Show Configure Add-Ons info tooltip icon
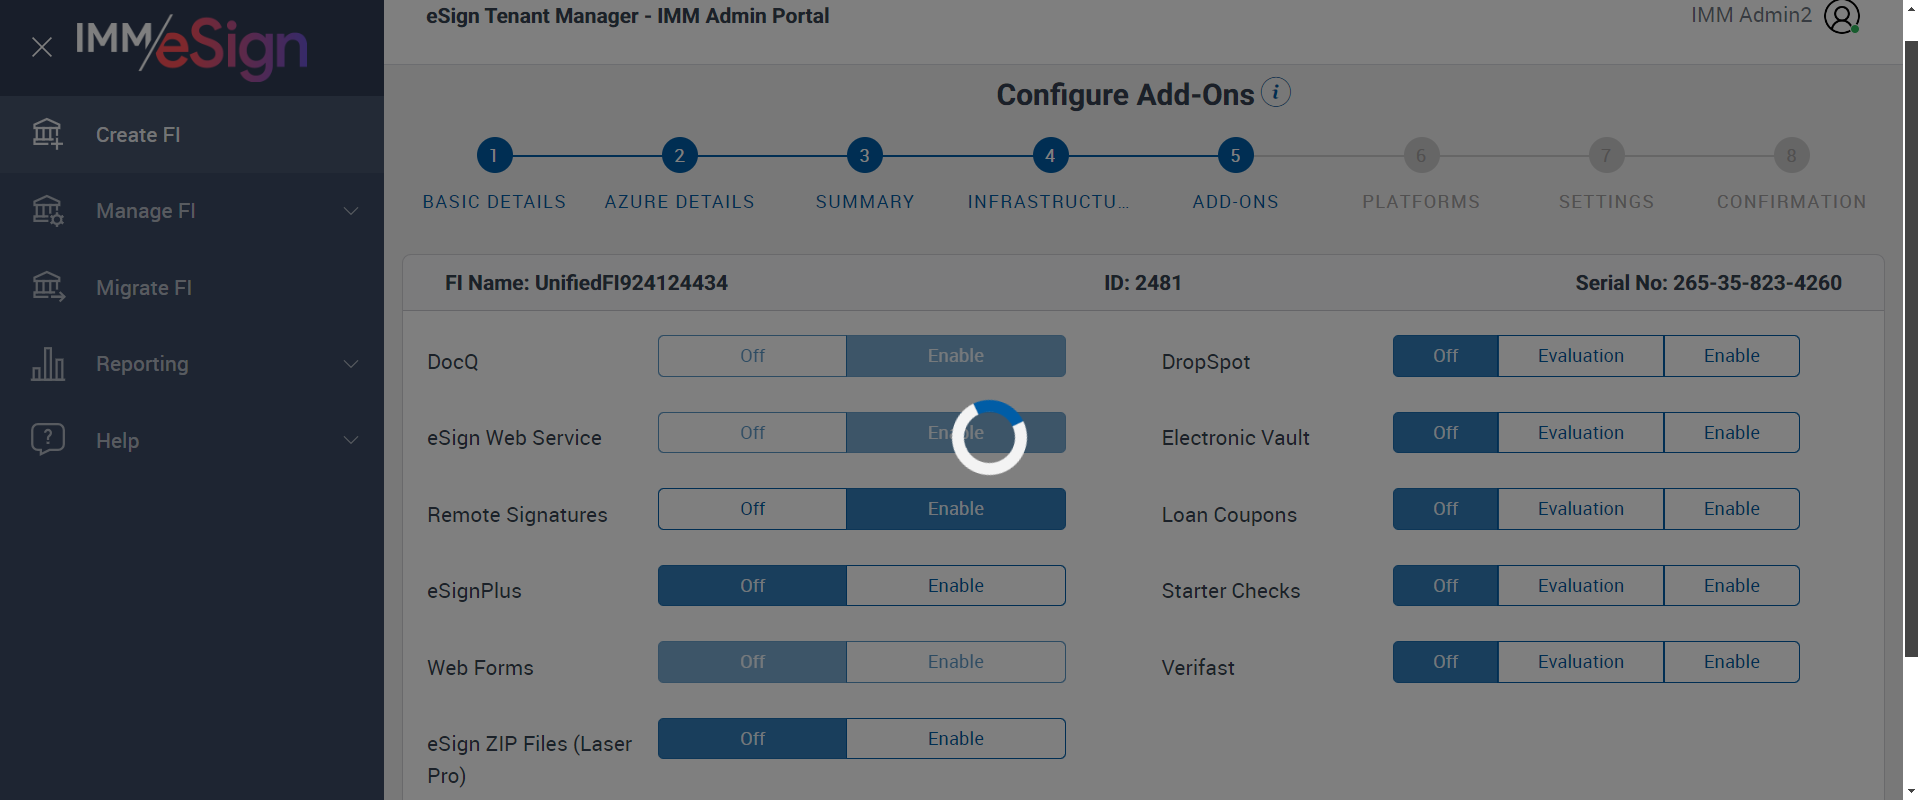1920x800 pixels. (x=1276, y=92)
